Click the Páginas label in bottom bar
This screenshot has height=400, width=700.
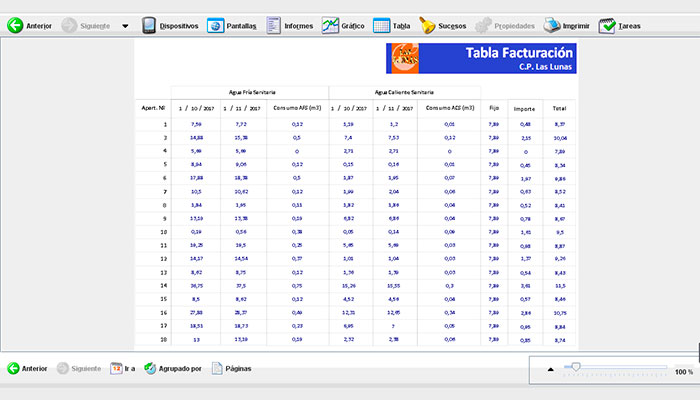238,369
